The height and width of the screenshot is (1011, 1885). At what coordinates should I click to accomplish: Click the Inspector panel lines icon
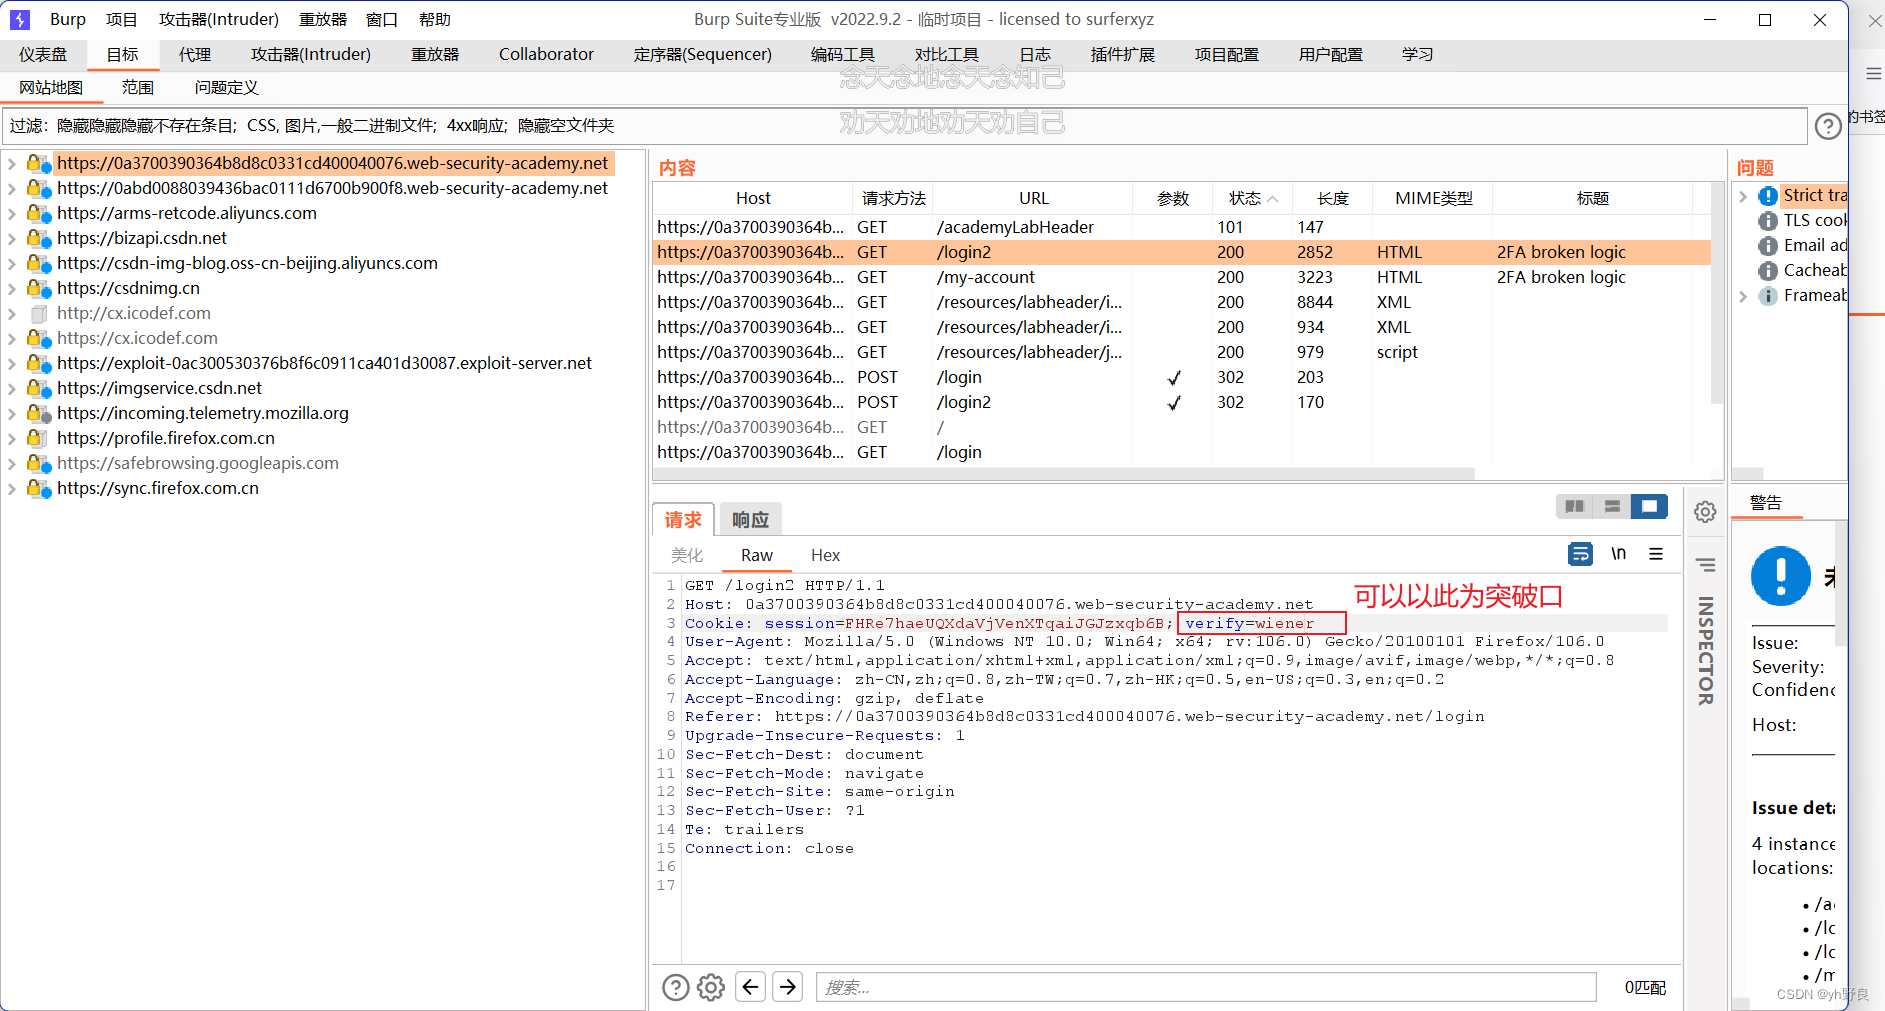pyautogui.click(x=1706, y=565)
